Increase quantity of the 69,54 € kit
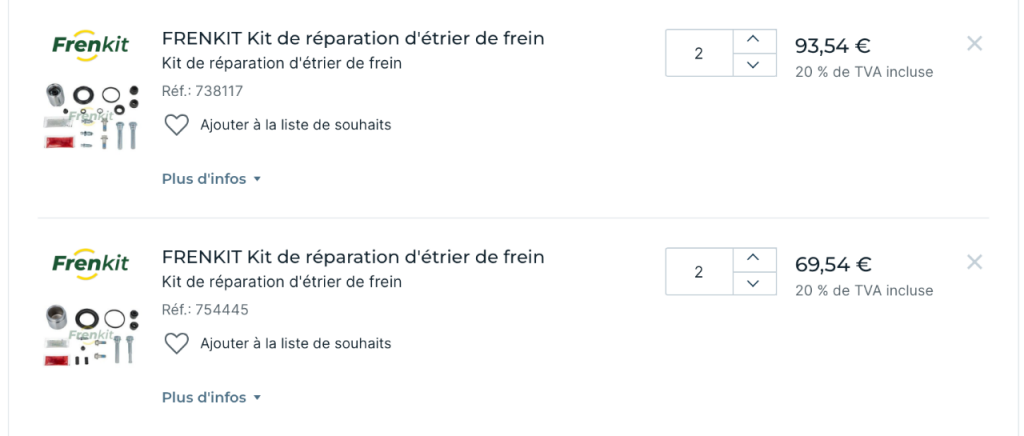 pyautogui.click(x=754, y=259)
